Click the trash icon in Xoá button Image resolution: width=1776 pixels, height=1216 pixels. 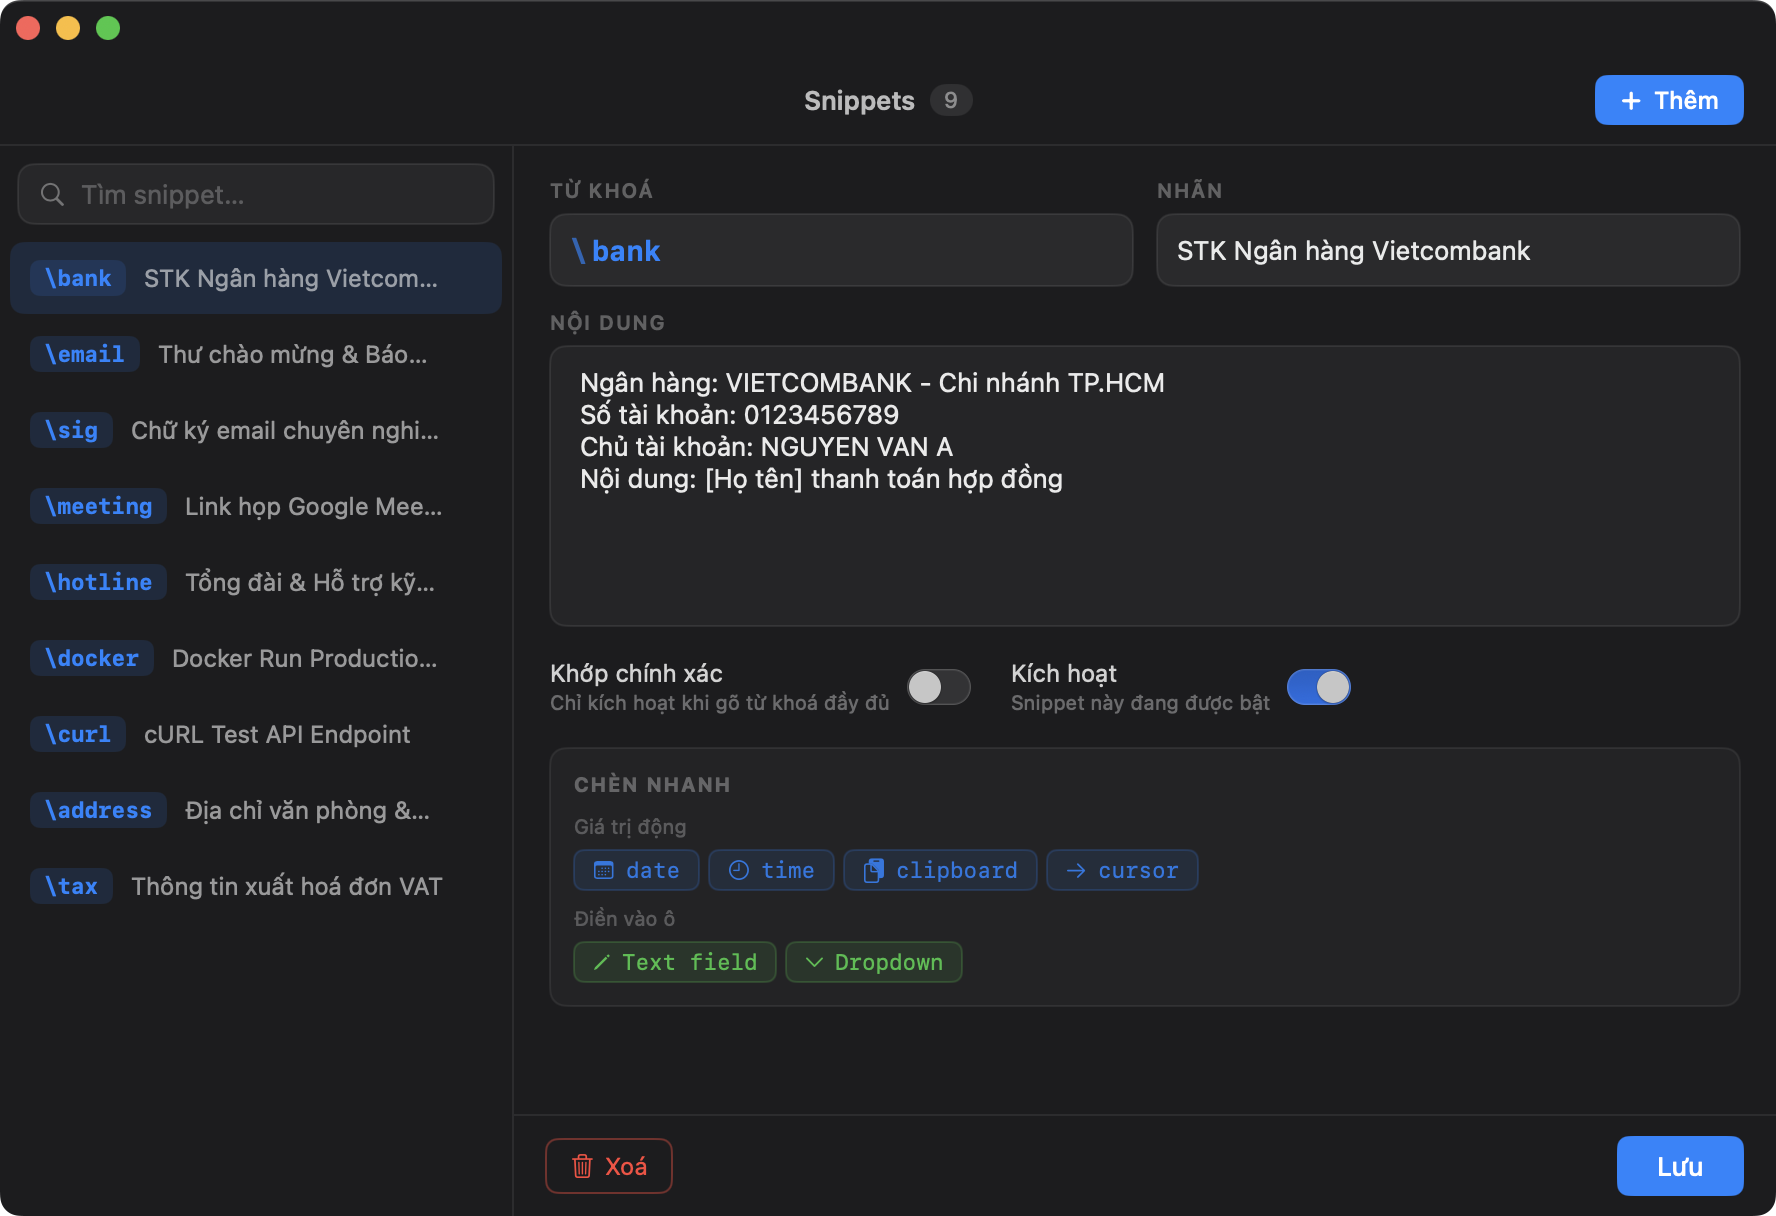(582, 1166)
